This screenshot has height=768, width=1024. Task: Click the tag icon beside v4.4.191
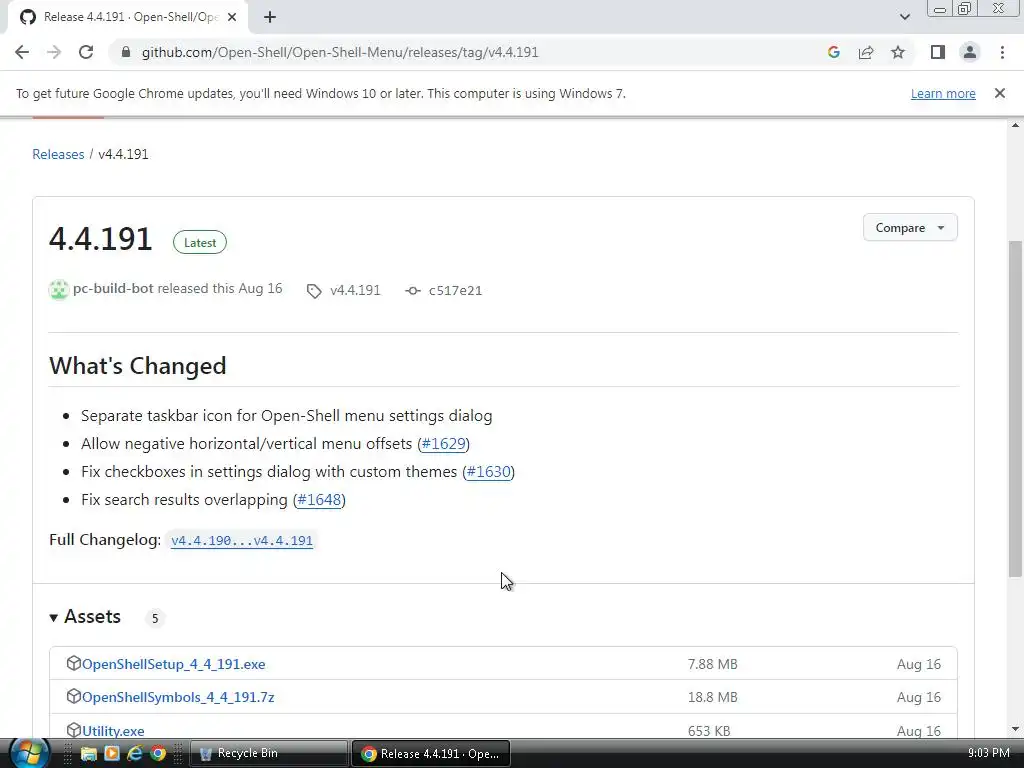pos(314,291)
